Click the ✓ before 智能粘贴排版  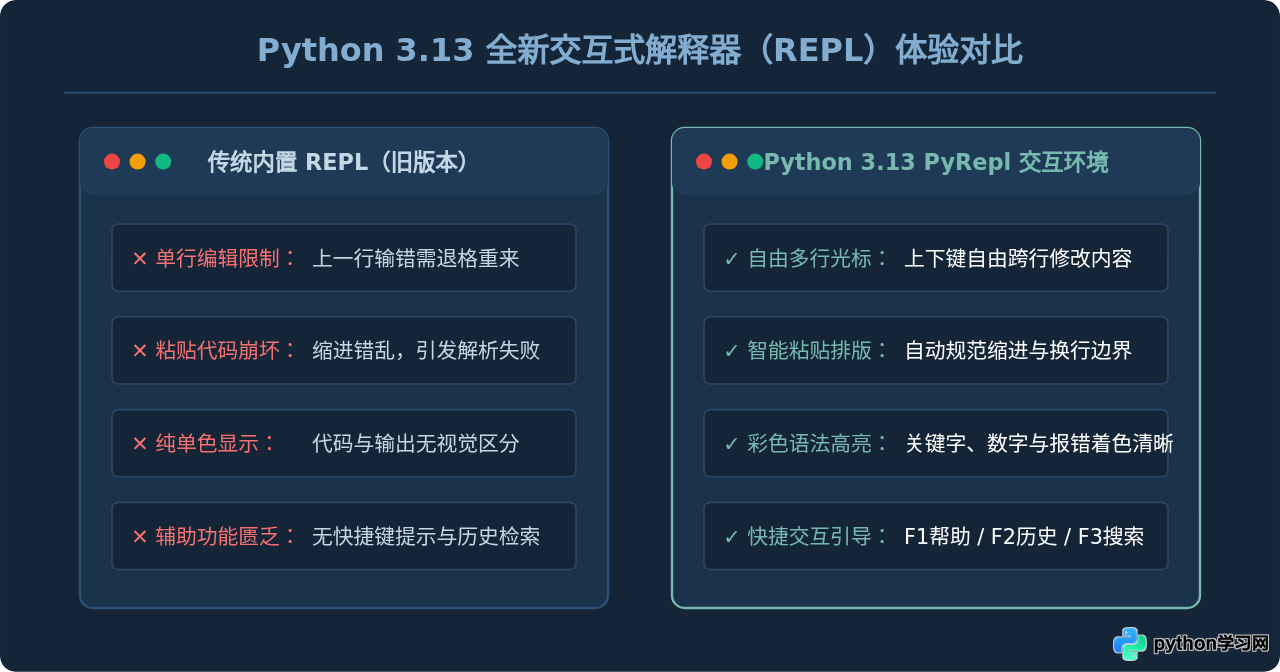(731, 351)
